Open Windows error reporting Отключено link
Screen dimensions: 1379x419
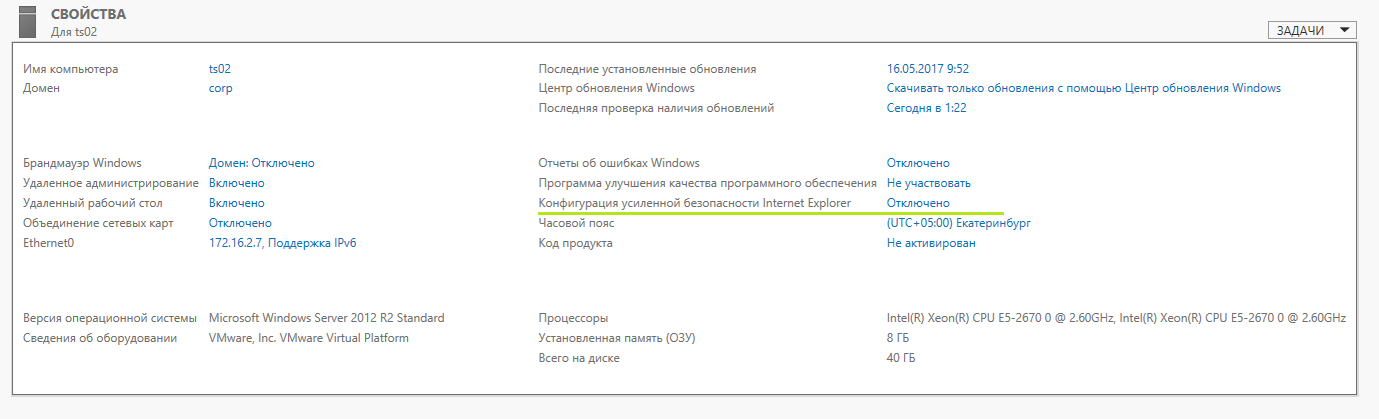coord(918,163)
